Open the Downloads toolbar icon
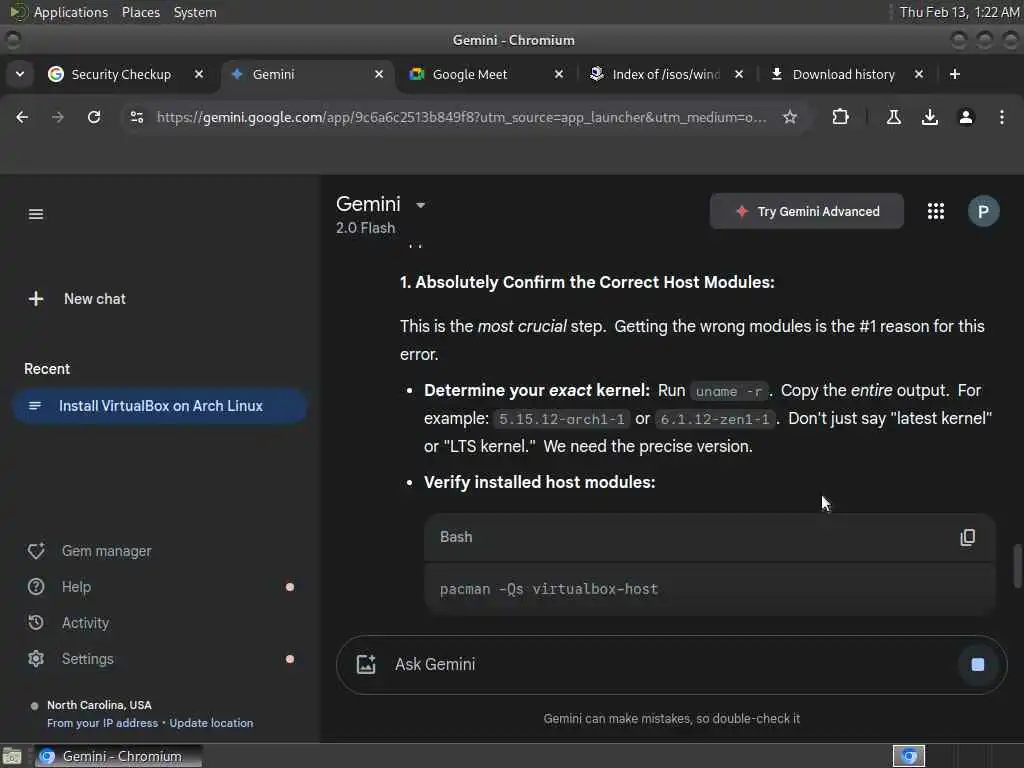This screenshot has width=1024, height=768. [929, 117]
